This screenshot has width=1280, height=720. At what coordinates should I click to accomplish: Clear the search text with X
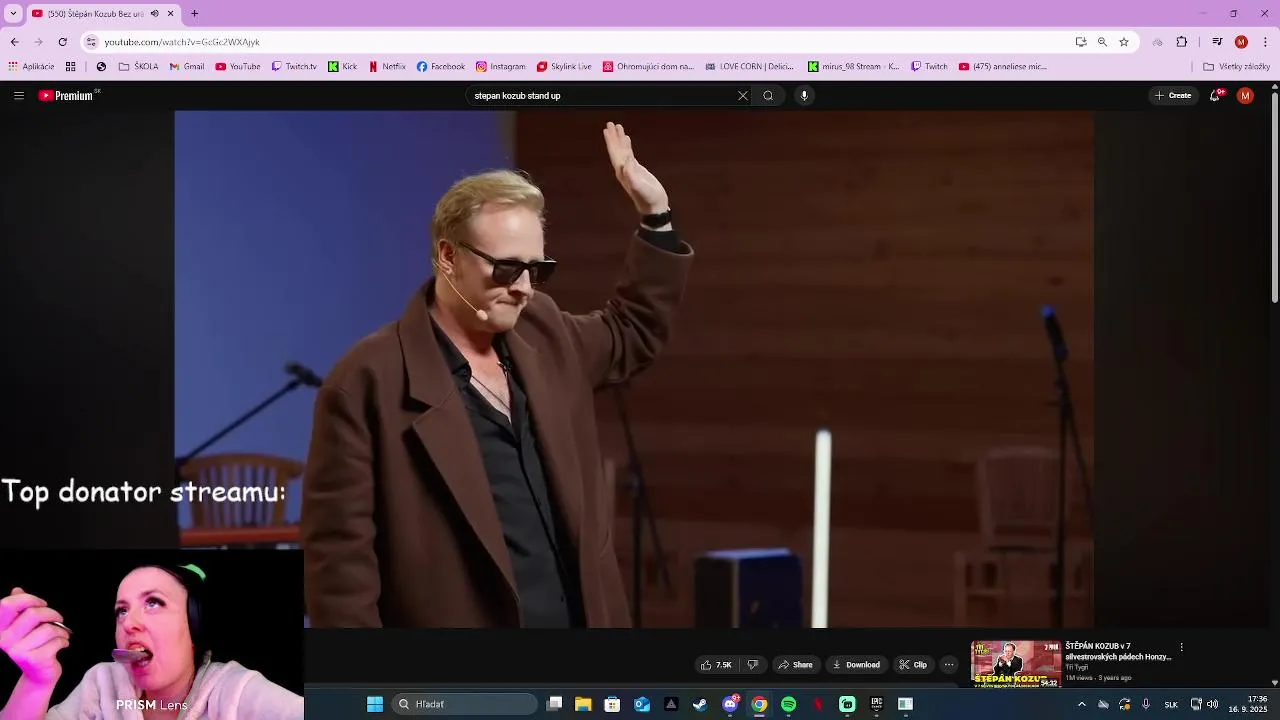743,96
